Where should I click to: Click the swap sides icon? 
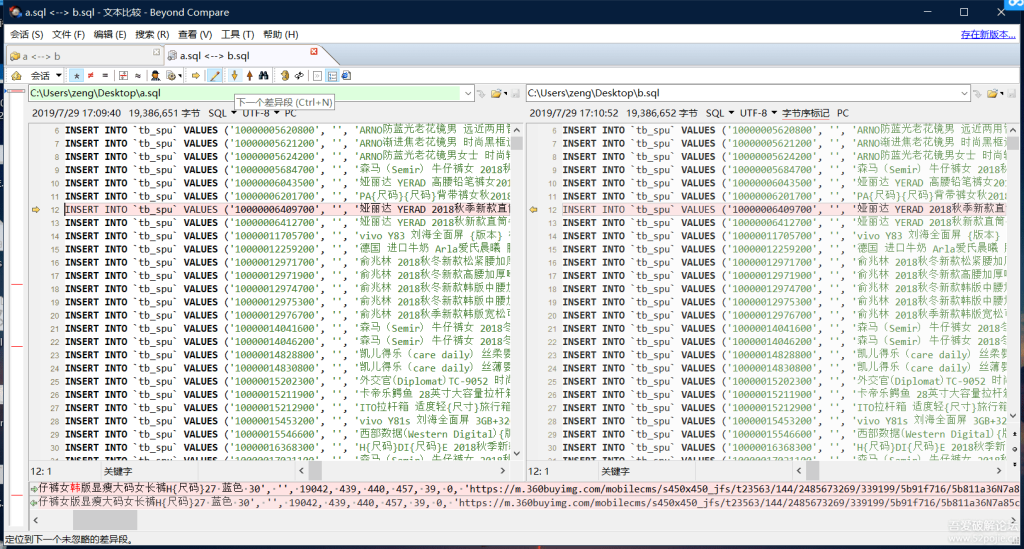pyautogui.click(x=285, y=76)
